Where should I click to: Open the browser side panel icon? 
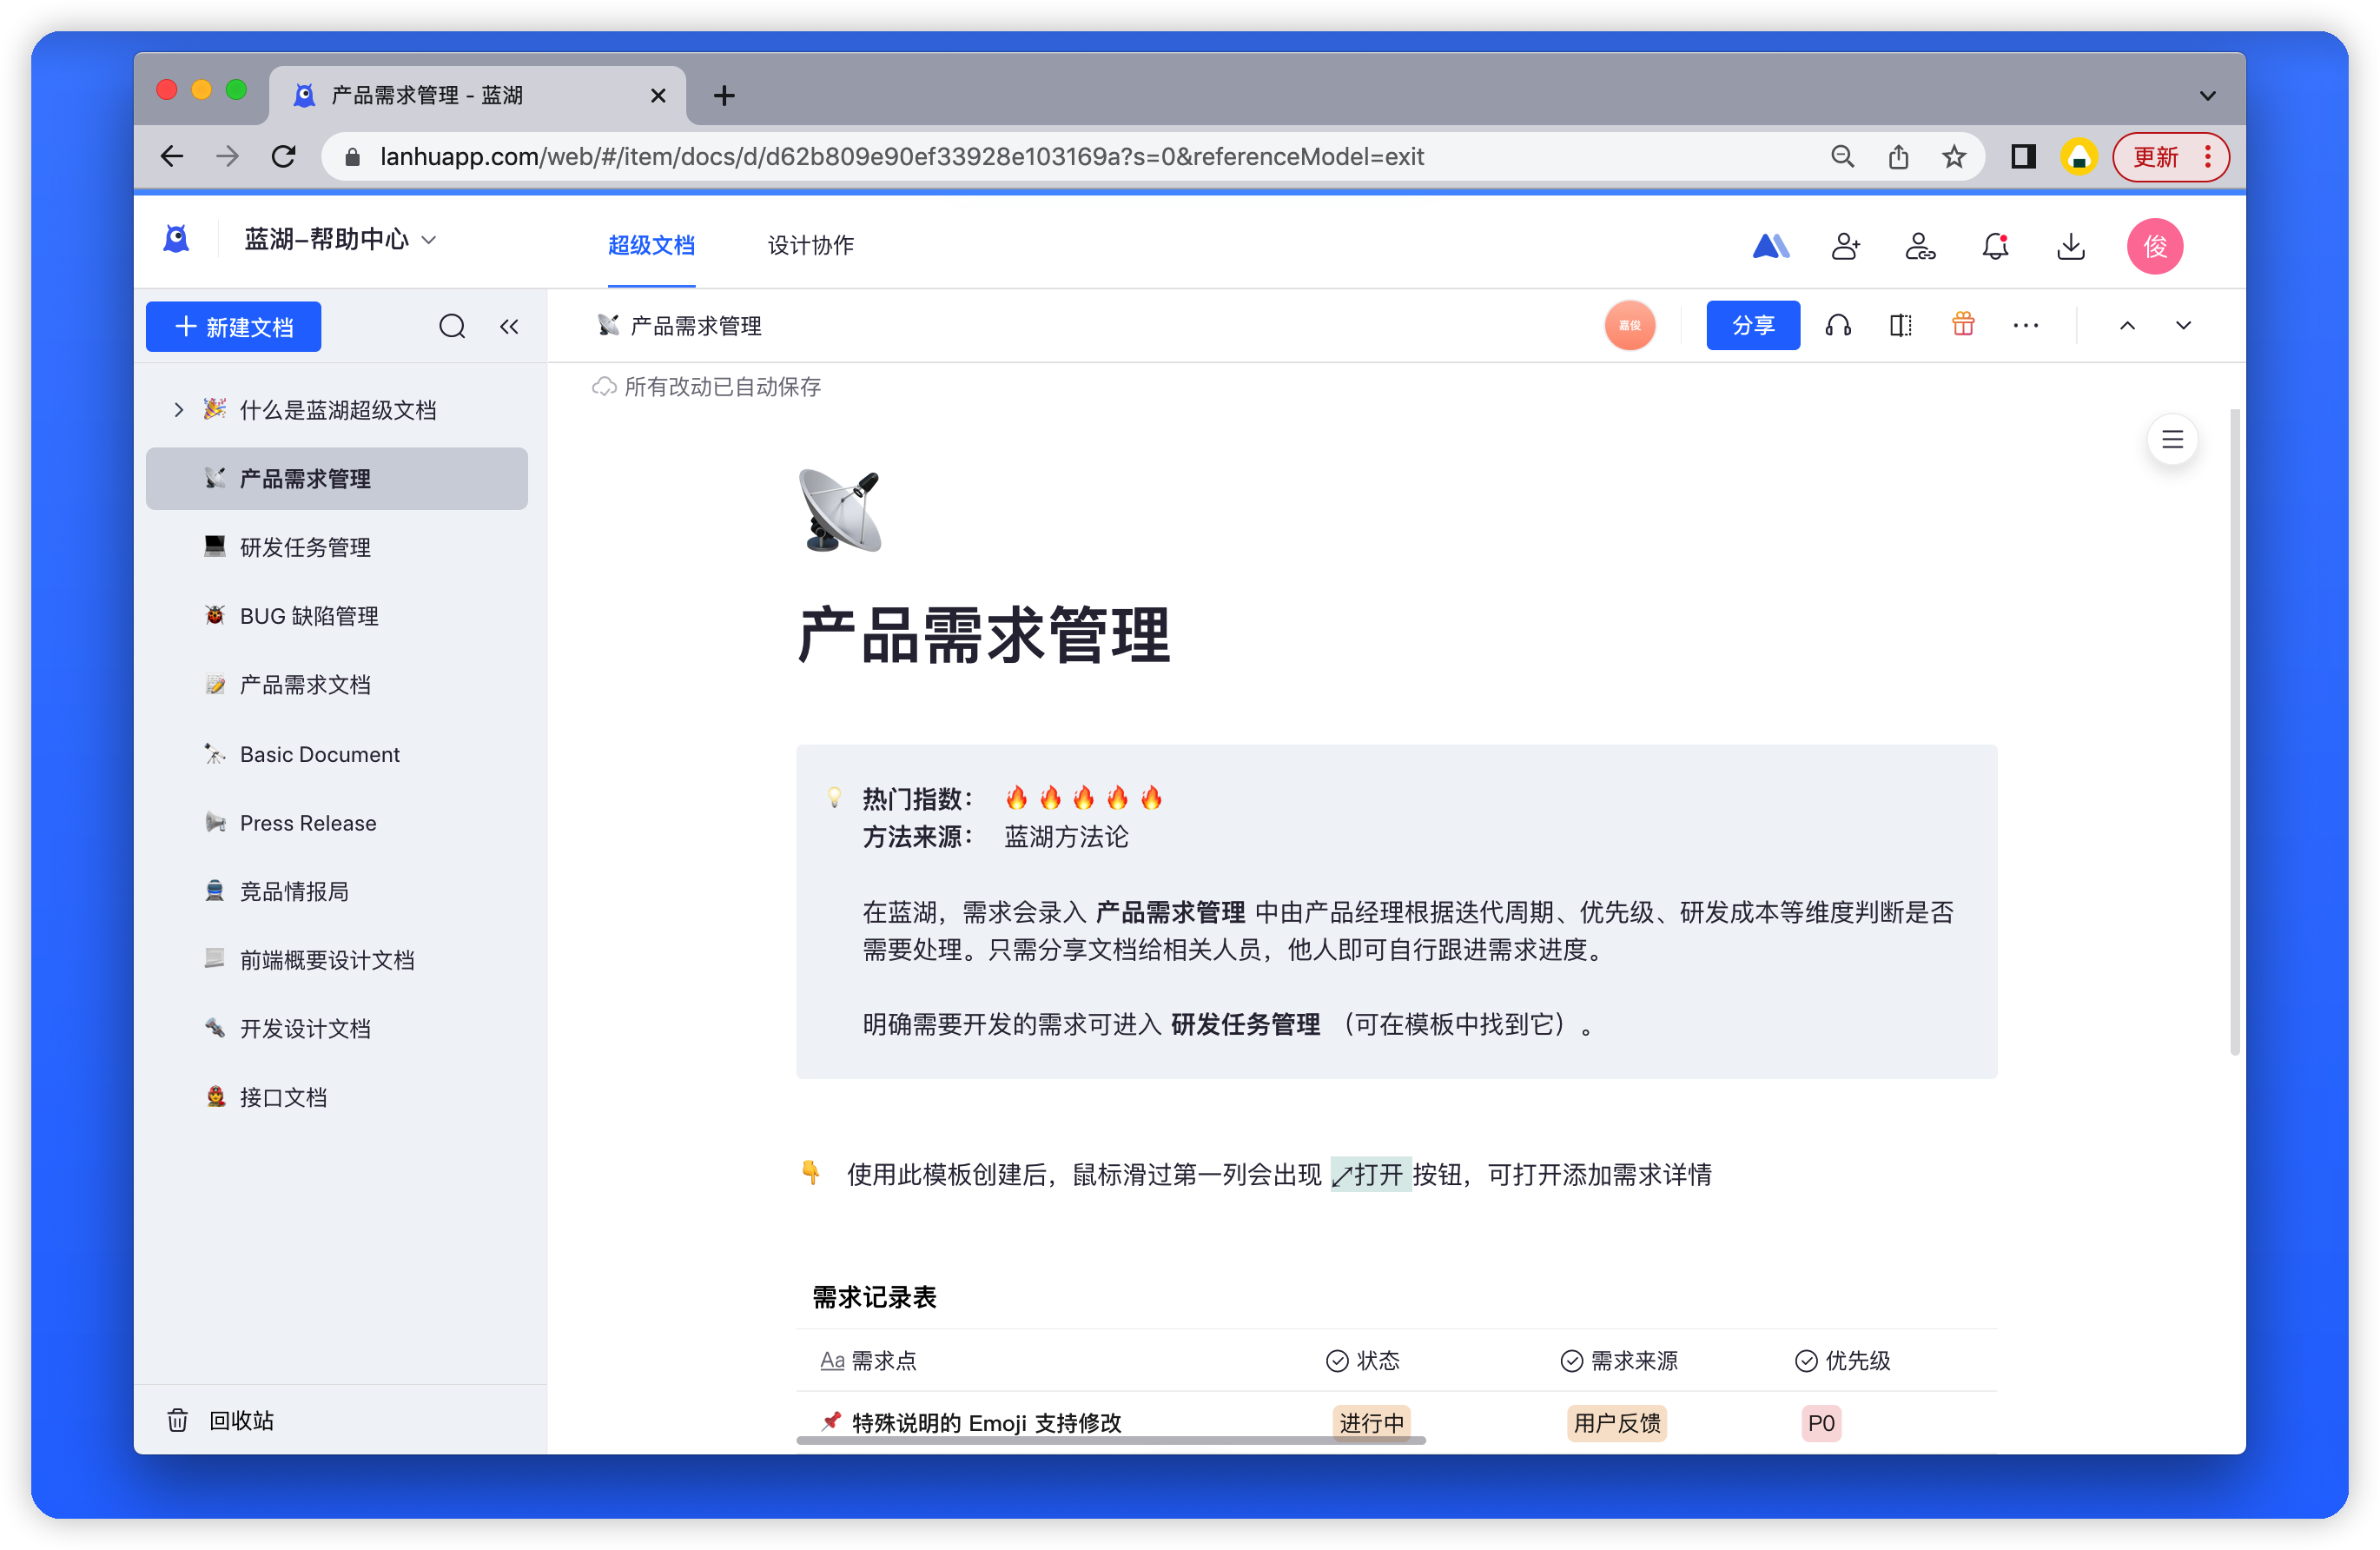point(2023,156)
